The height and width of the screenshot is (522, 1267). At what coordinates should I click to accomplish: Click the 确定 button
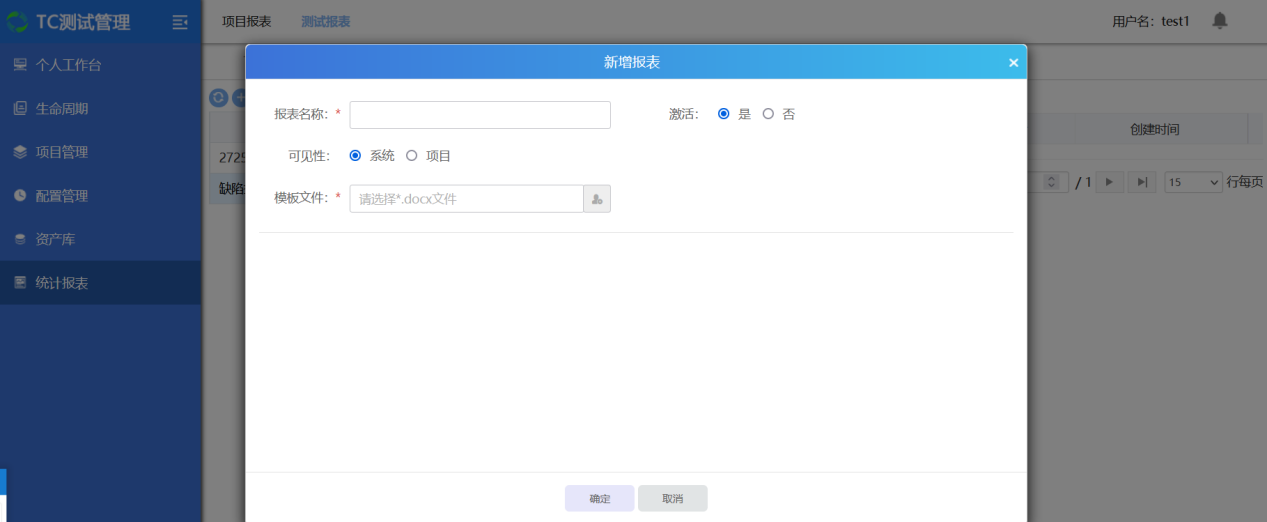click(x=599, y=498)
